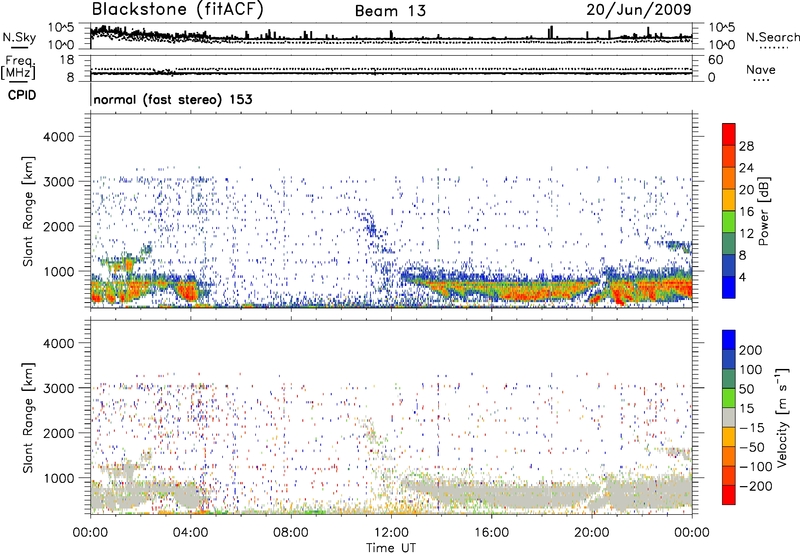800x554 pixels.
Task: Click the 'N.Search' legend label
Action: pyautogui.click(x=773, y=37)
